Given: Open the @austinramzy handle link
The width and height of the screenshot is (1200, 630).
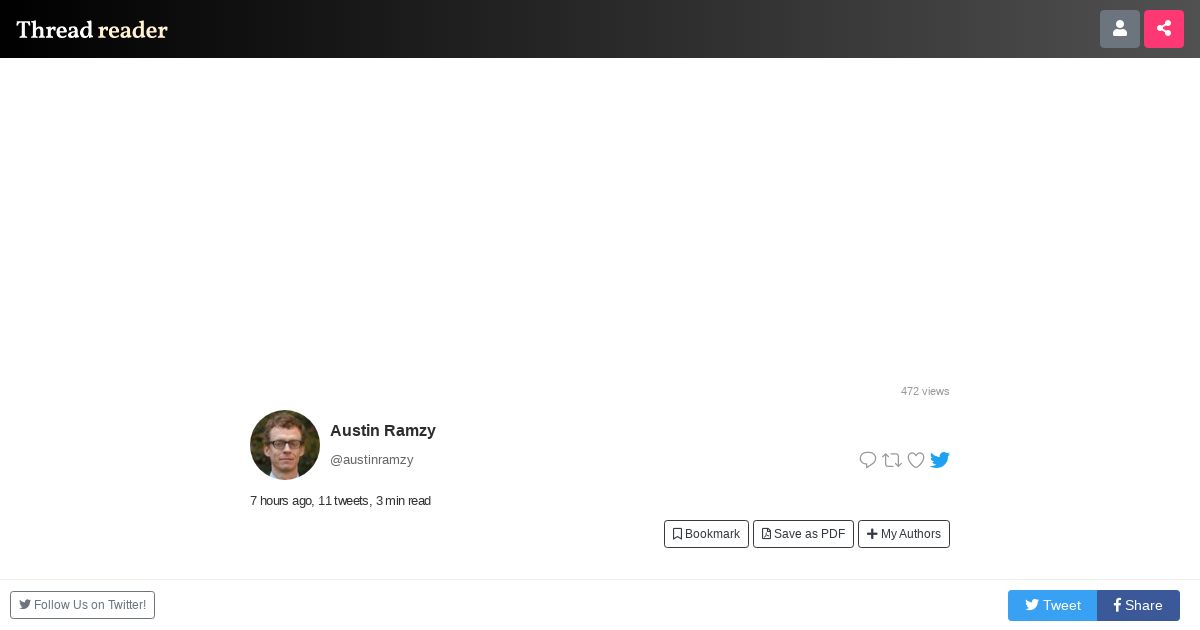Looking at the screenshot, I should (x=372, y=460).
